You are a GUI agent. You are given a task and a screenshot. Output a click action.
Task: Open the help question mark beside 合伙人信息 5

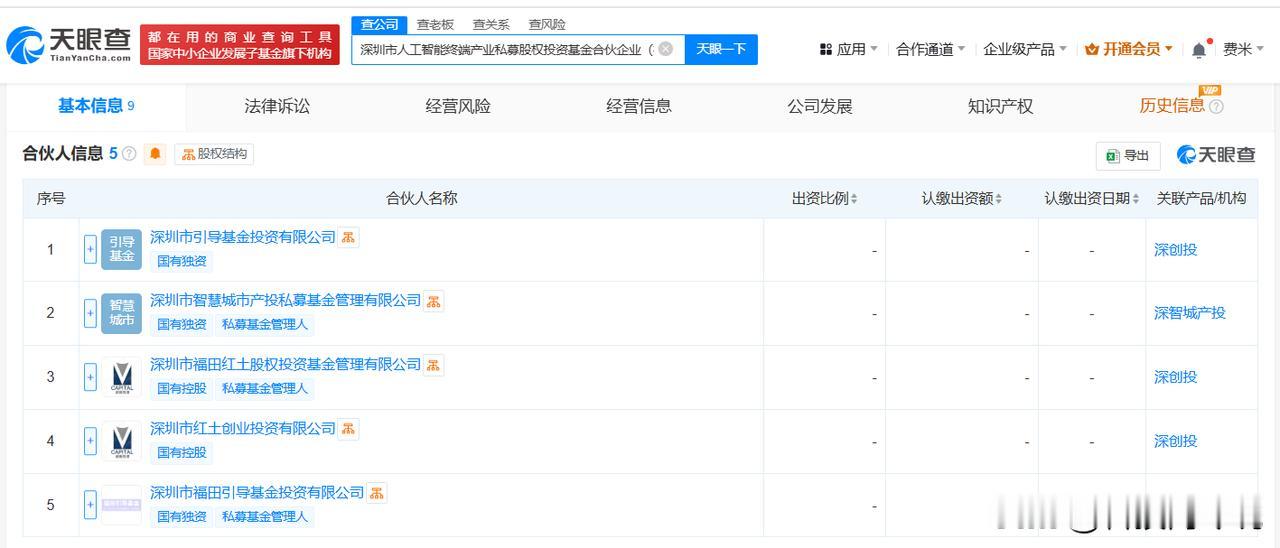(x=129, y=154)
